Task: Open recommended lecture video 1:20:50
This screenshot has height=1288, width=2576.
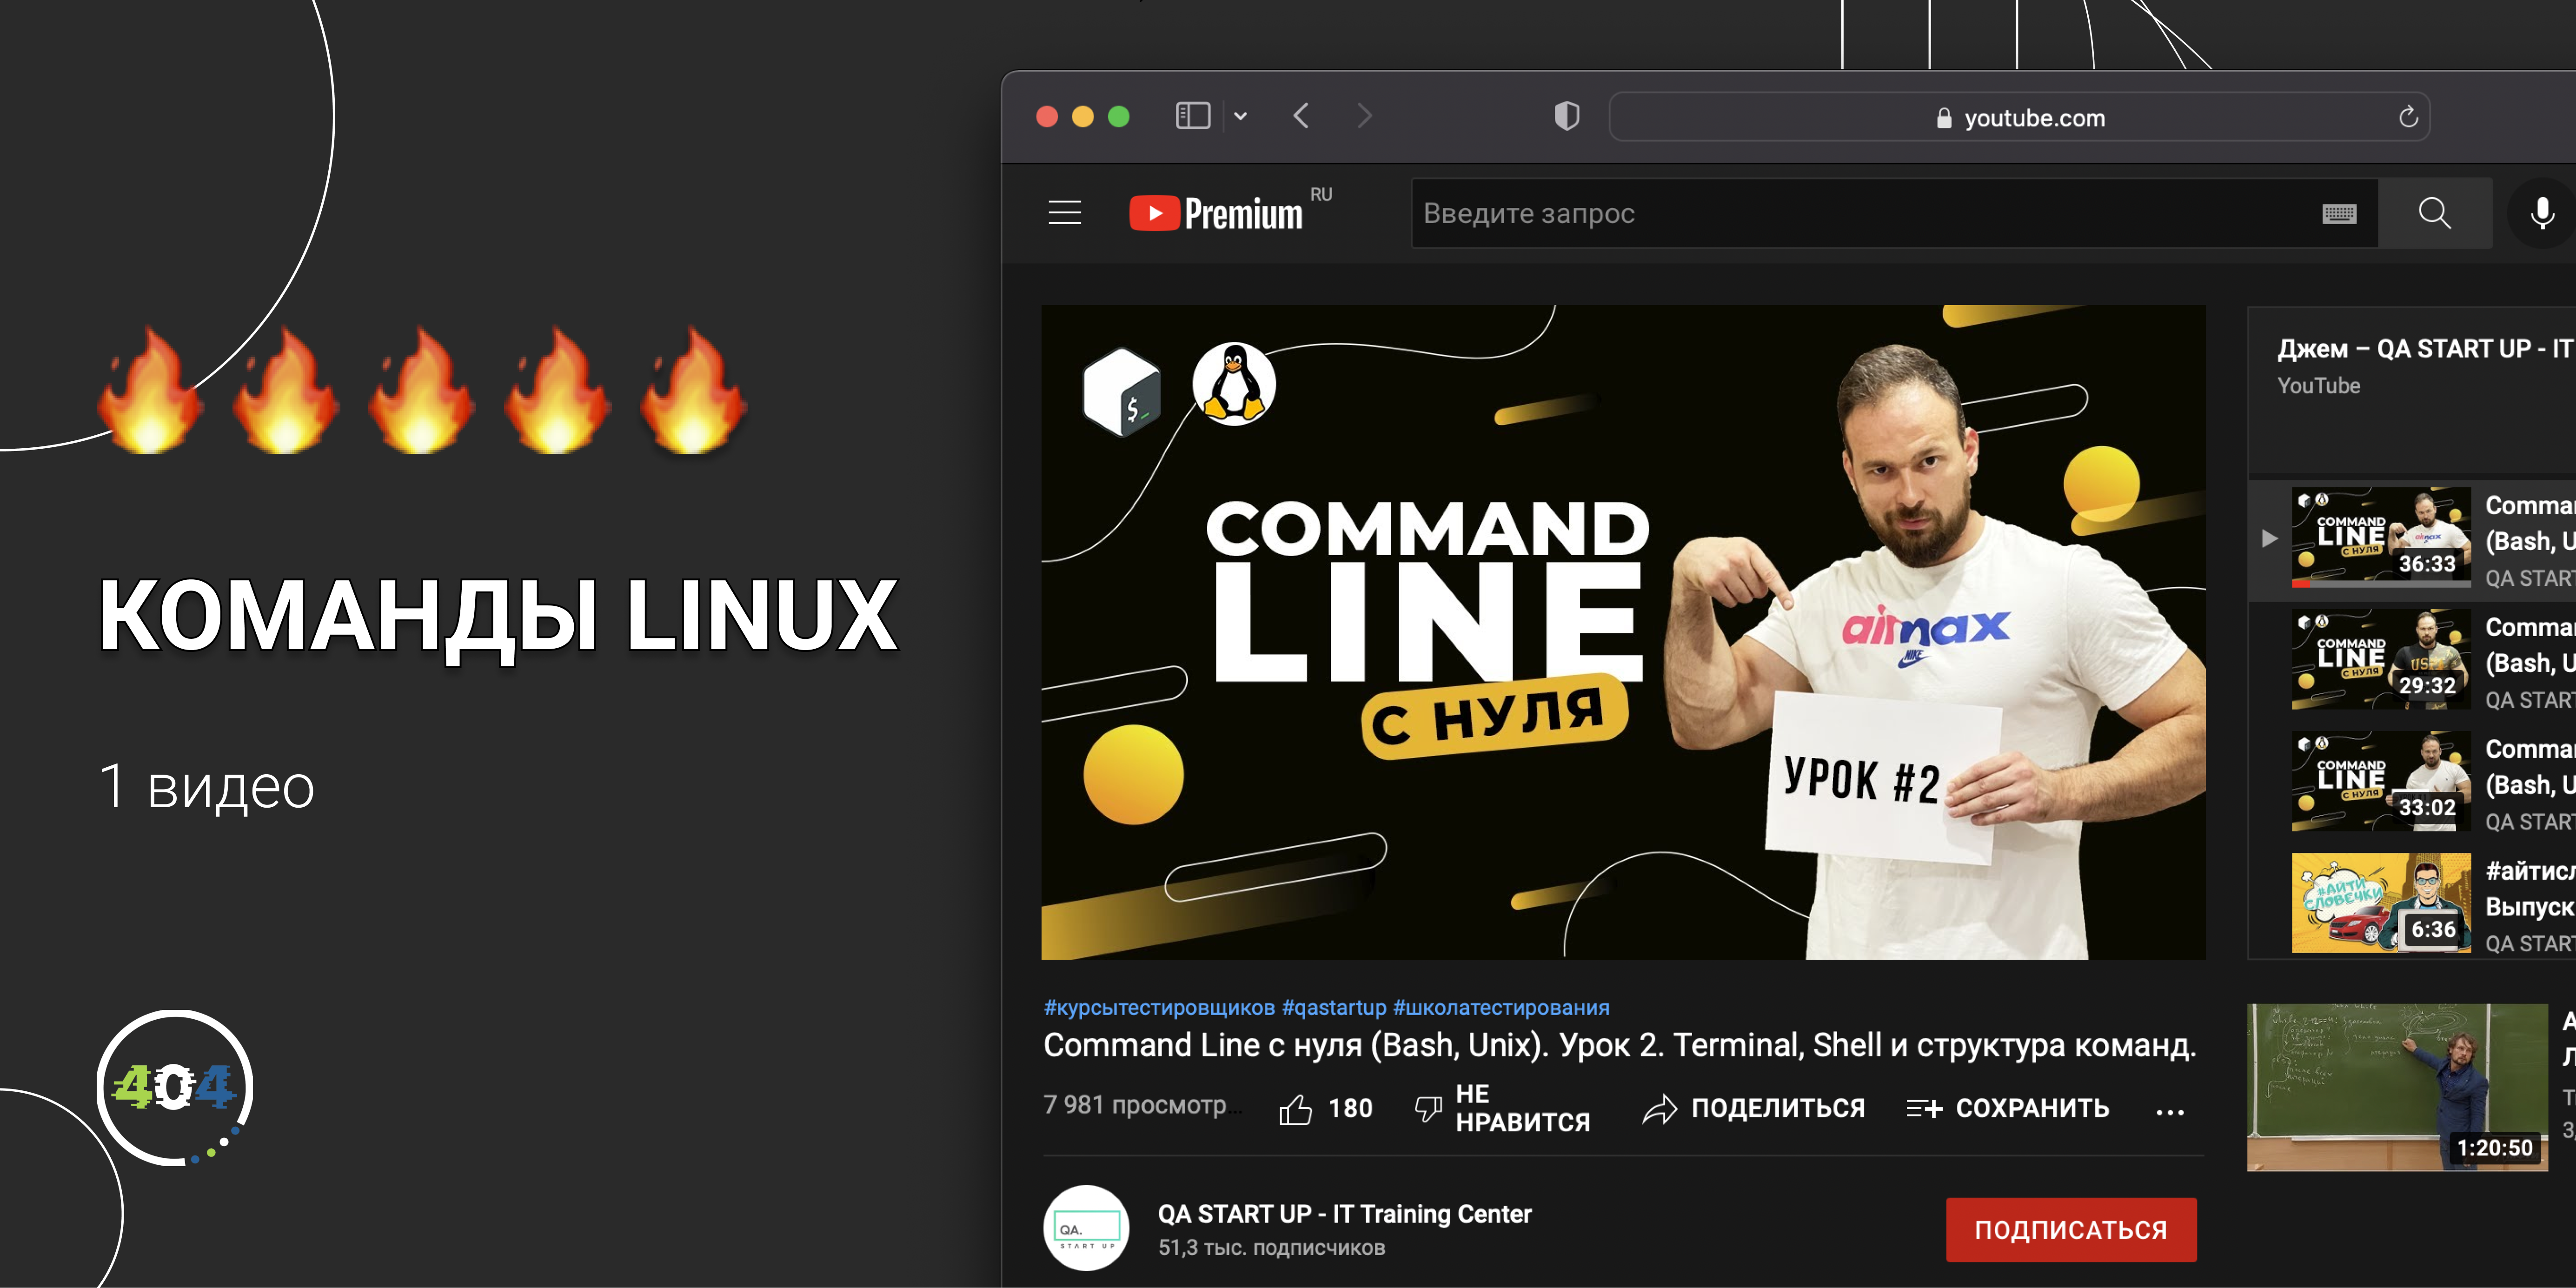Action: pos(2396,1087)
